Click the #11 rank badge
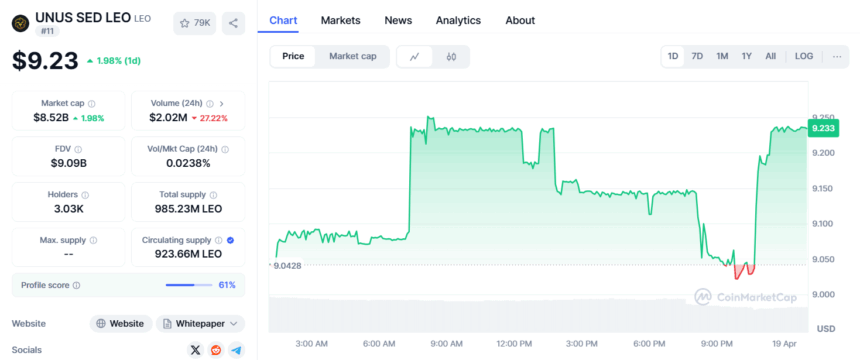 tap(47, 31)
